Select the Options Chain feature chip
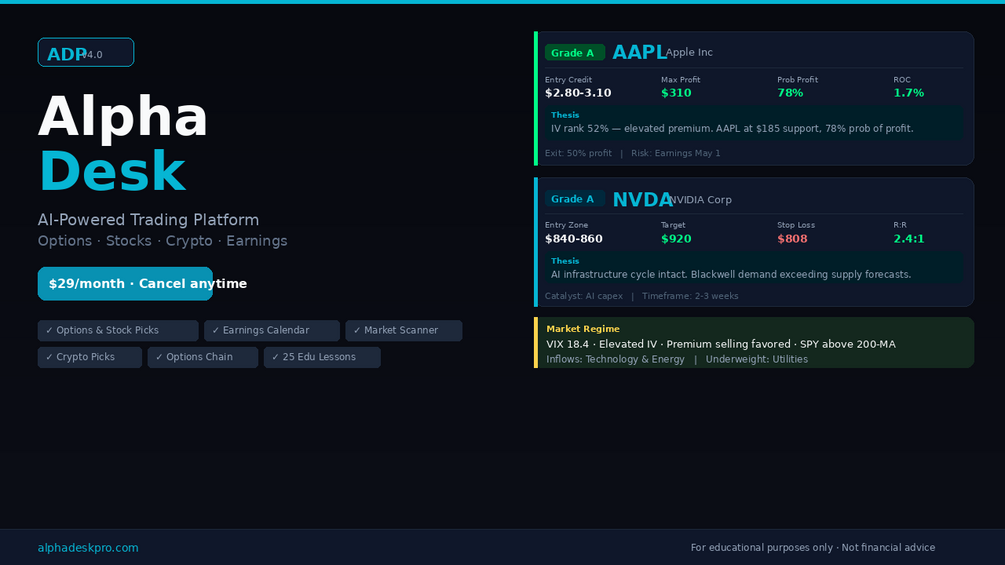1005x565 pixels. click(203, 357)
